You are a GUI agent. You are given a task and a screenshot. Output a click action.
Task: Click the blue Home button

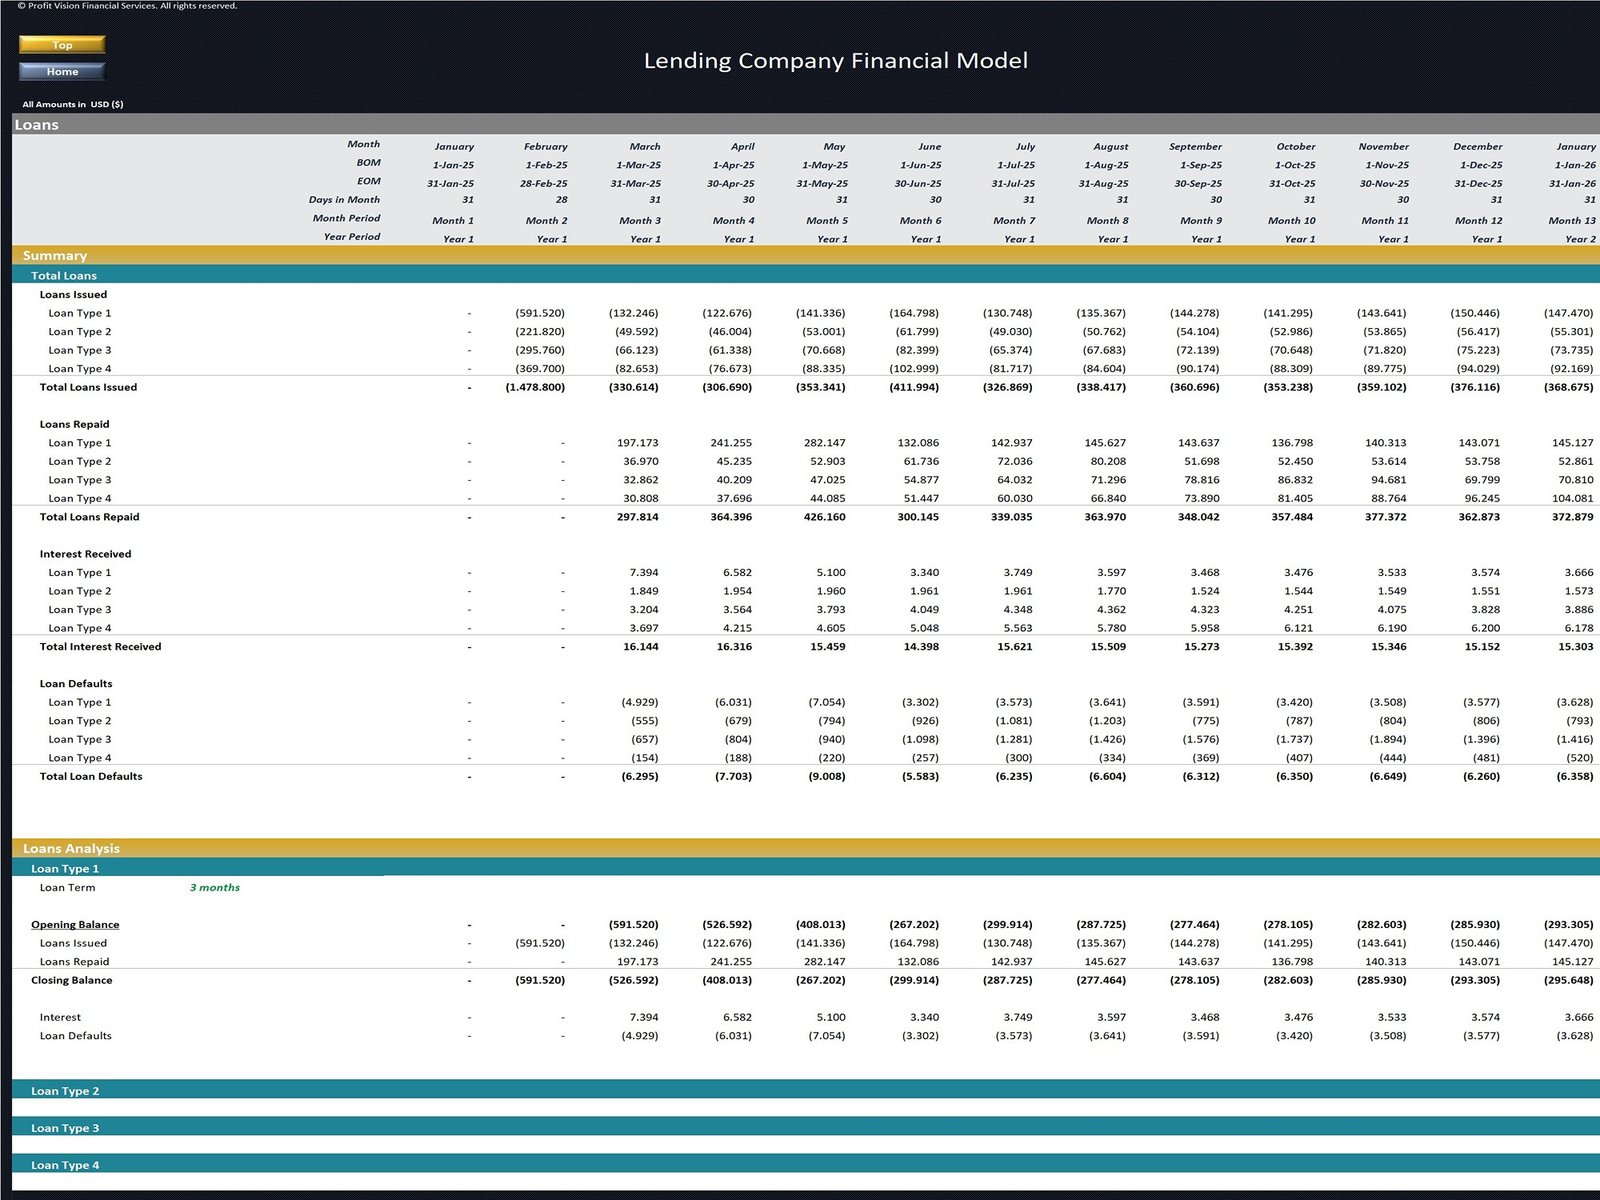coord(62,71)
